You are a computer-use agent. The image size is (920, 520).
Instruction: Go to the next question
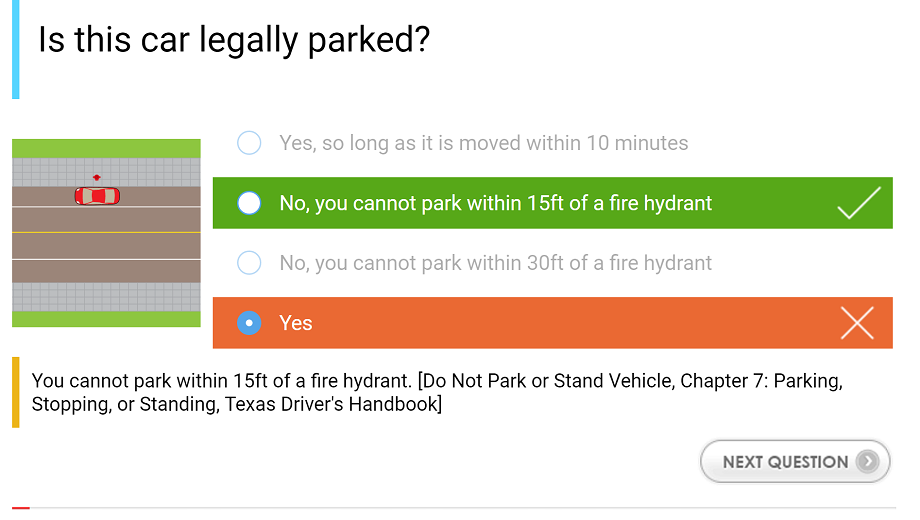pos(795,462)
